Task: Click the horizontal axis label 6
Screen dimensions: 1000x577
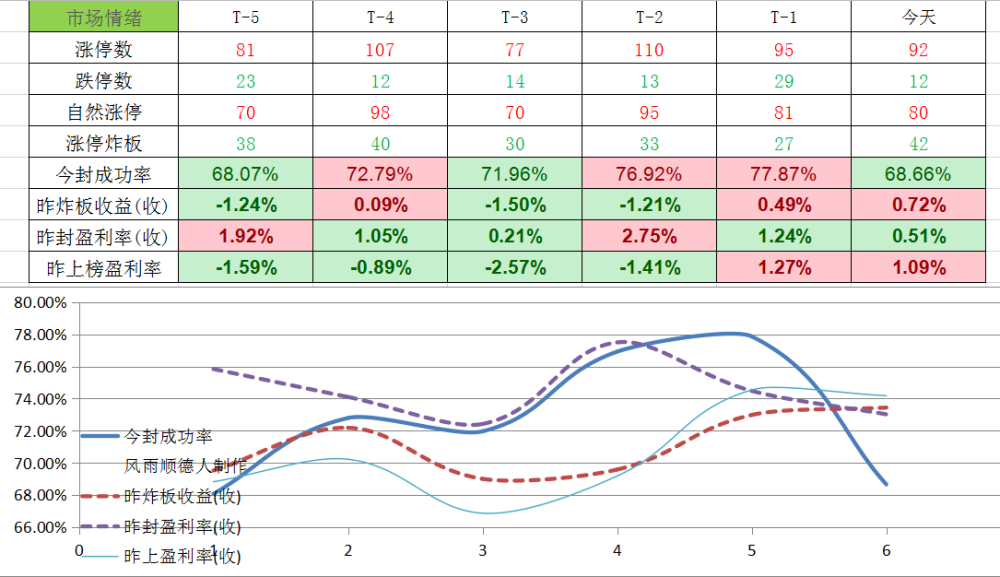Action: pos(886,550)
